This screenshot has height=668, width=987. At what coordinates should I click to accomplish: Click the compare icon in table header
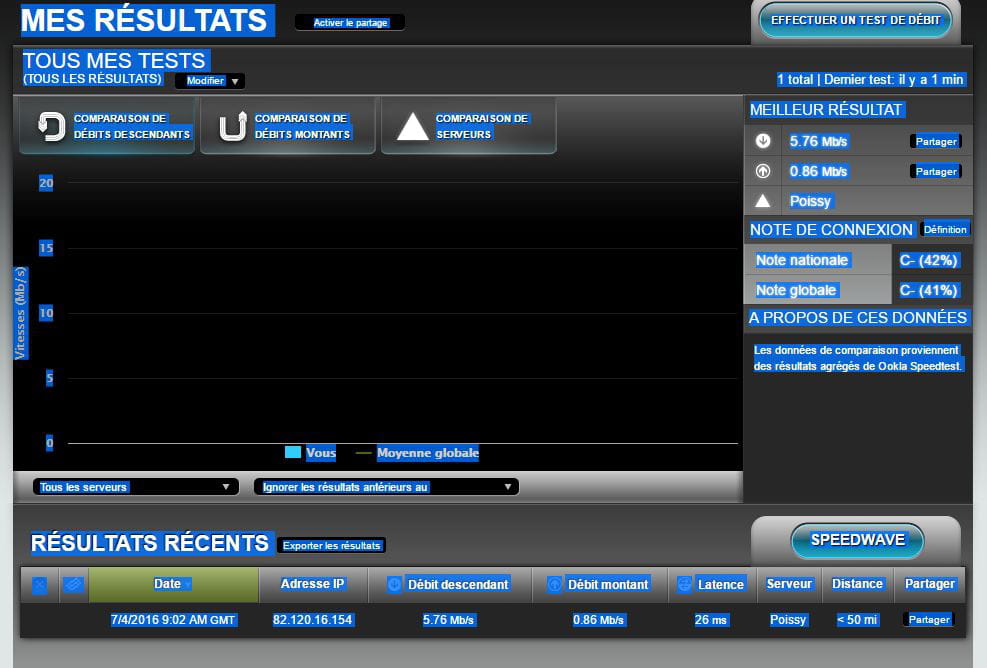[x=74, y=585]
